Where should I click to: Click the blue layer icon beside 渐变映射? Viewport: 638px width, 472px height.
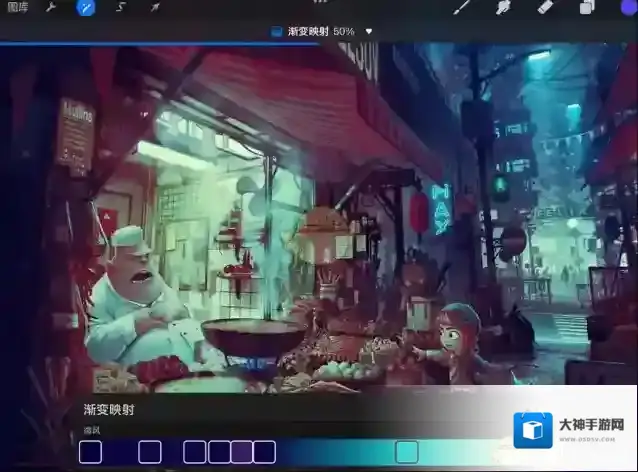pos(277,32)
